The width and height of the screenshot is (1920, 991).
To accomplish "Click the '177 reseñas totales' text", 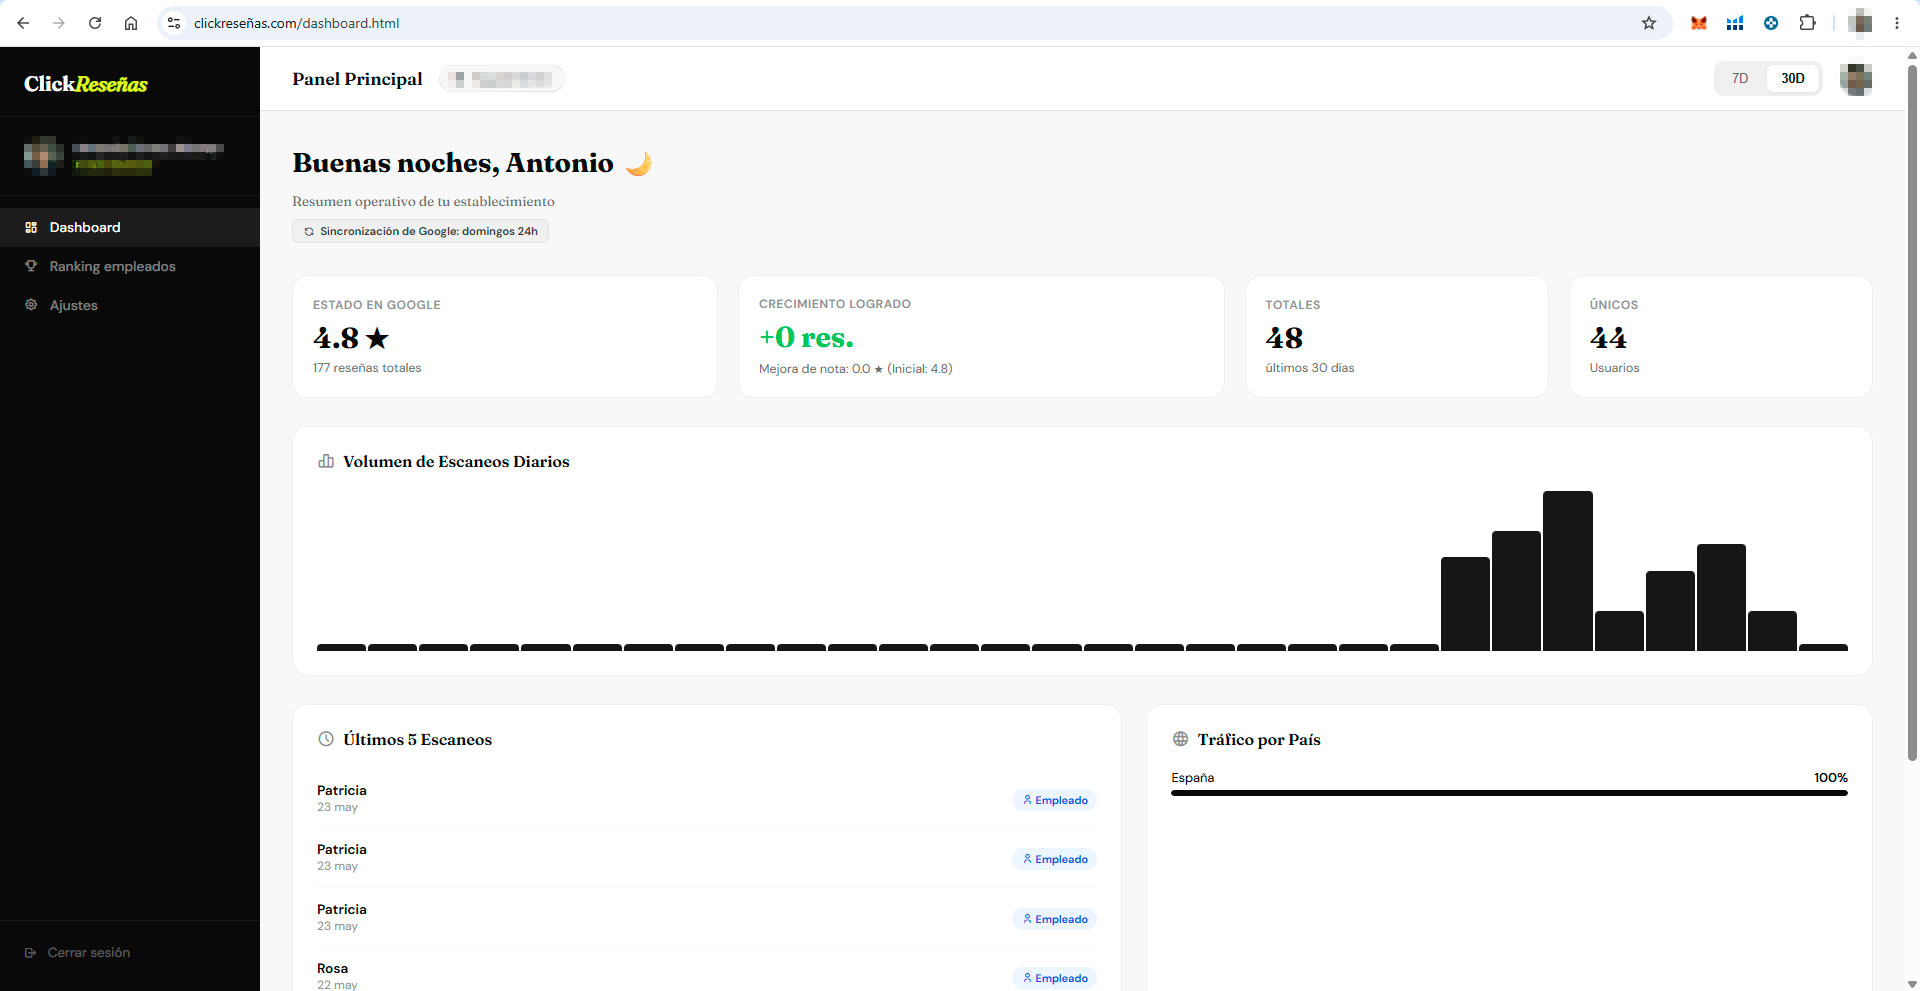I will (367, 368).
